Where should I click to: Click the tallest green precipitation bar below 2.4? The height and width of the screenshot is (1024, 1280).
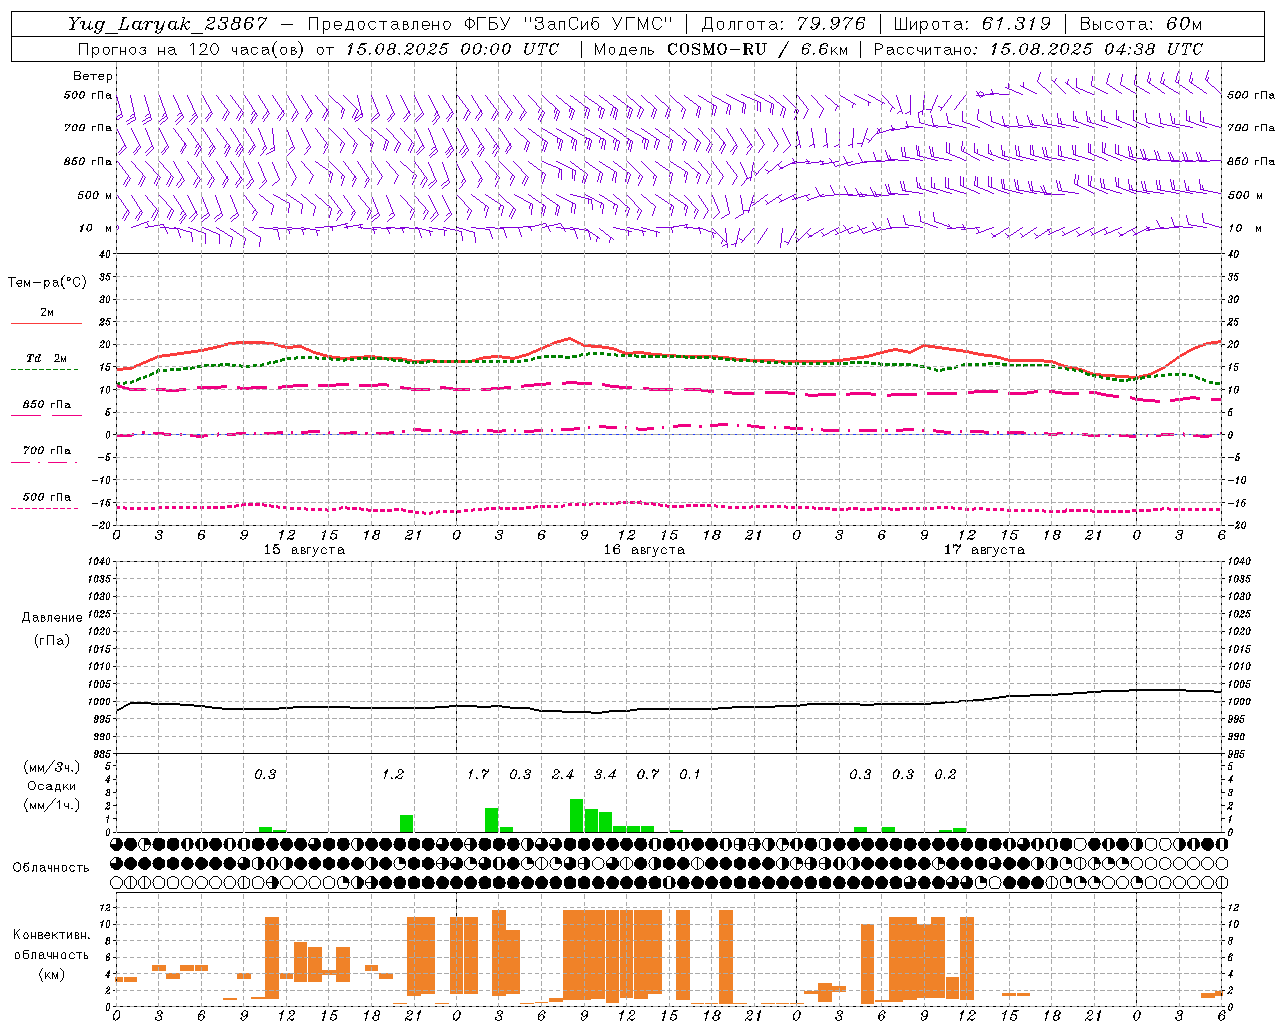point(577,816)
